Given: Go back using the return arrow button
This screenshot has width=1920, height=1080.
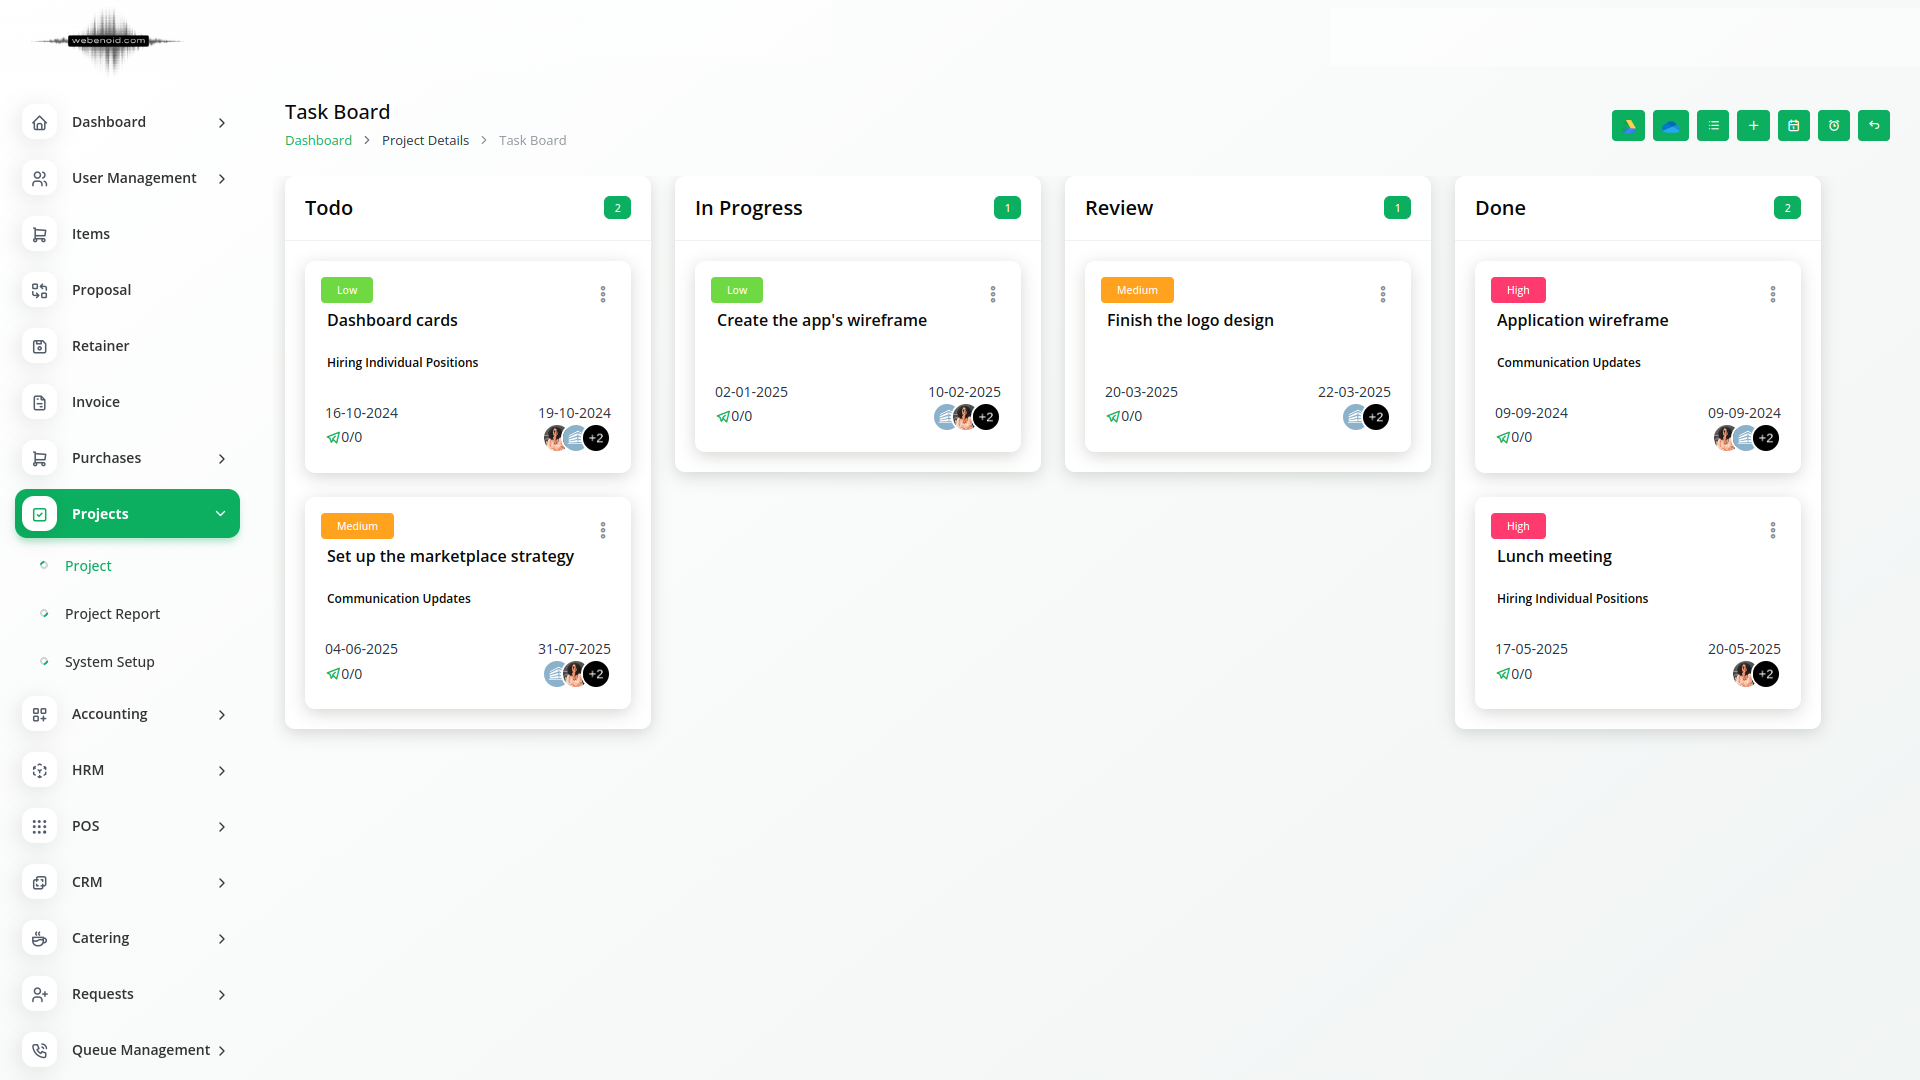Looking at the screenshot, I should (1874, 126).
